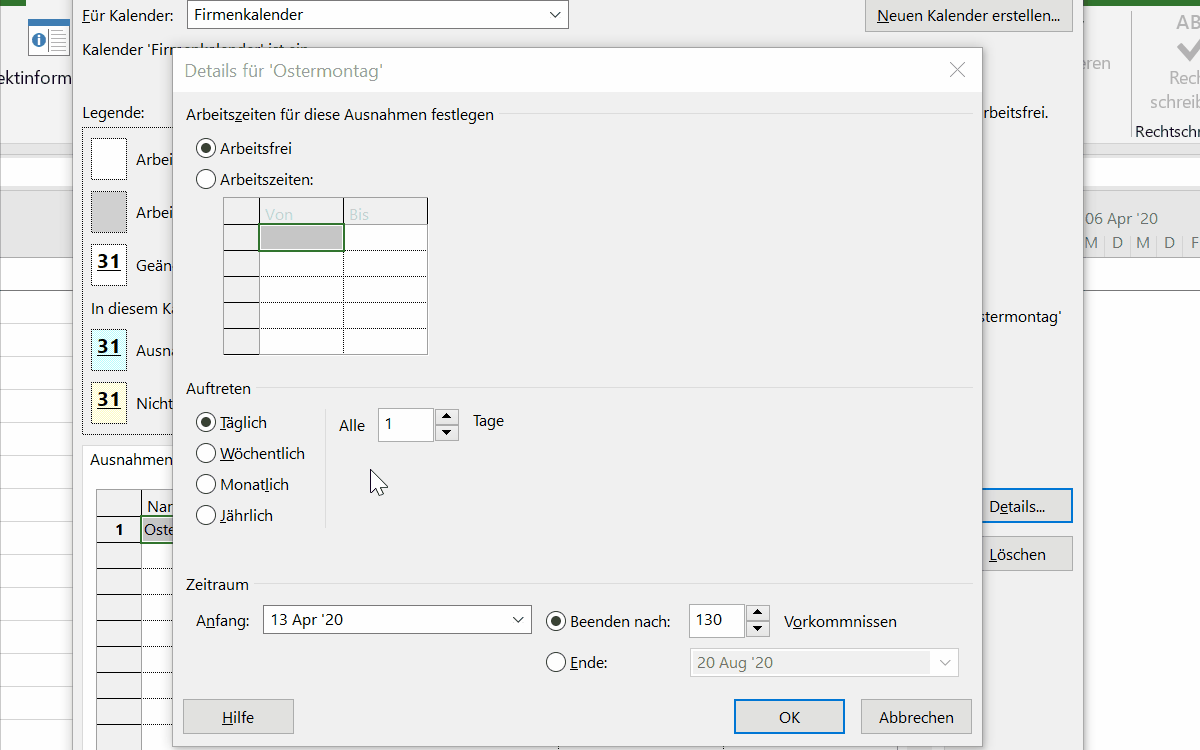
Task: Open the Anfang date dropdown
Action: (x=519, y=620)
